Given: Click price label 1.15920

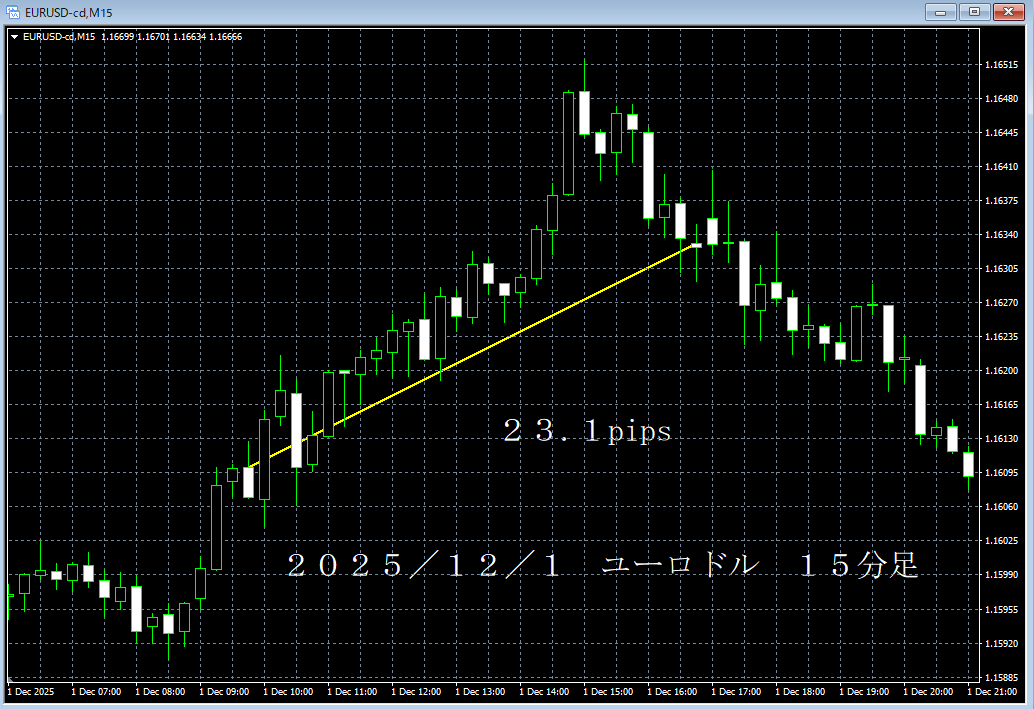Looking at the screenshot, I should [x=1001, y=643].
